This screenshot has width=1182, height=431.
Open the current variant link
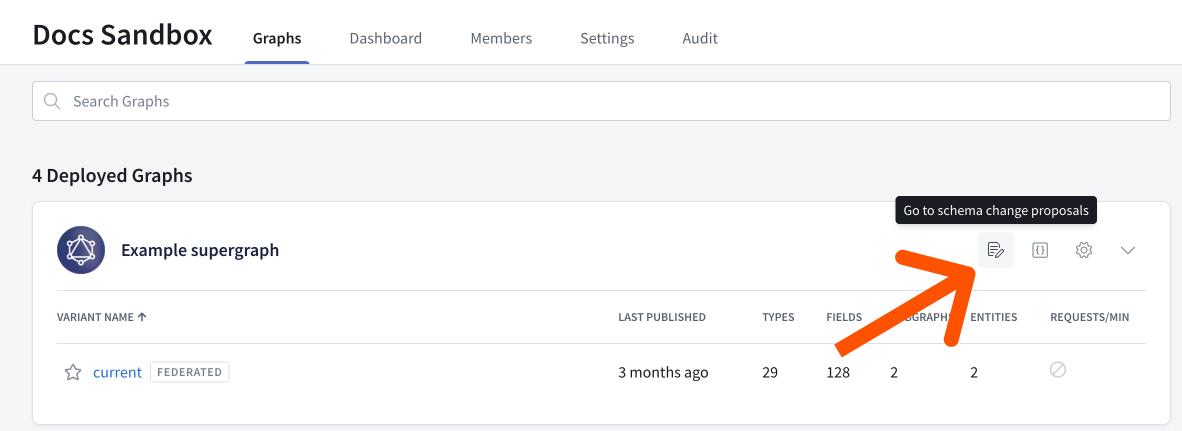[x=117, y=372]
